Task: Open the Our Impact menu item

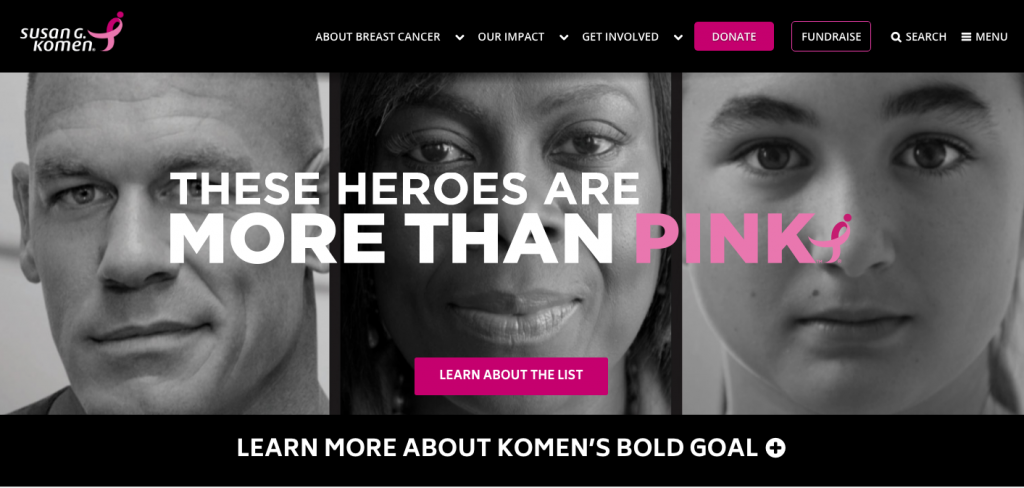Action: [511, 37]
